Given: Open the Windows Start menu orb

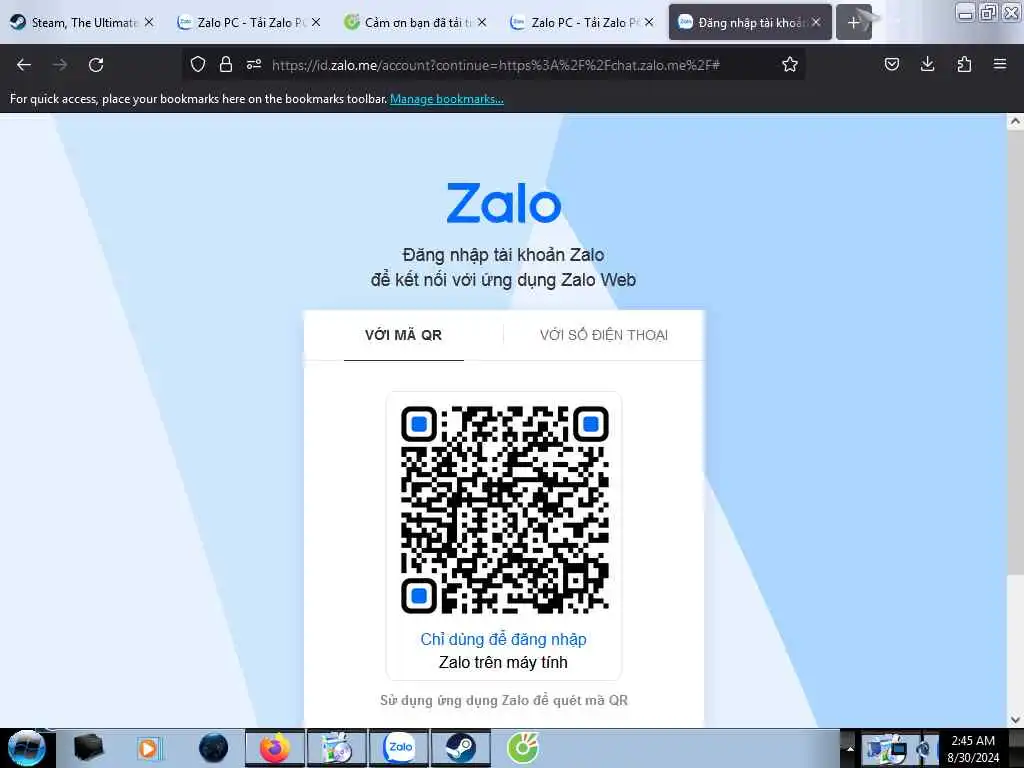Looking at the screenshot, I should tap(27, 748).
